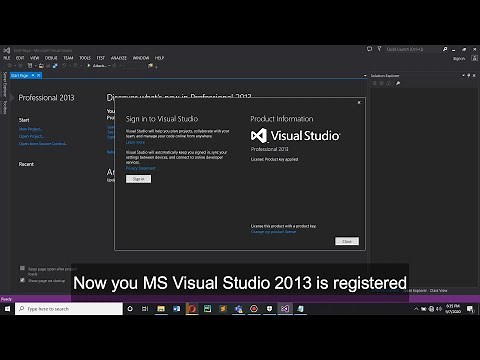Viewport: 480px width, 360px height.
Task: Toggle auto-hide pin on Solution Explorer
Action: pos(469,76)
